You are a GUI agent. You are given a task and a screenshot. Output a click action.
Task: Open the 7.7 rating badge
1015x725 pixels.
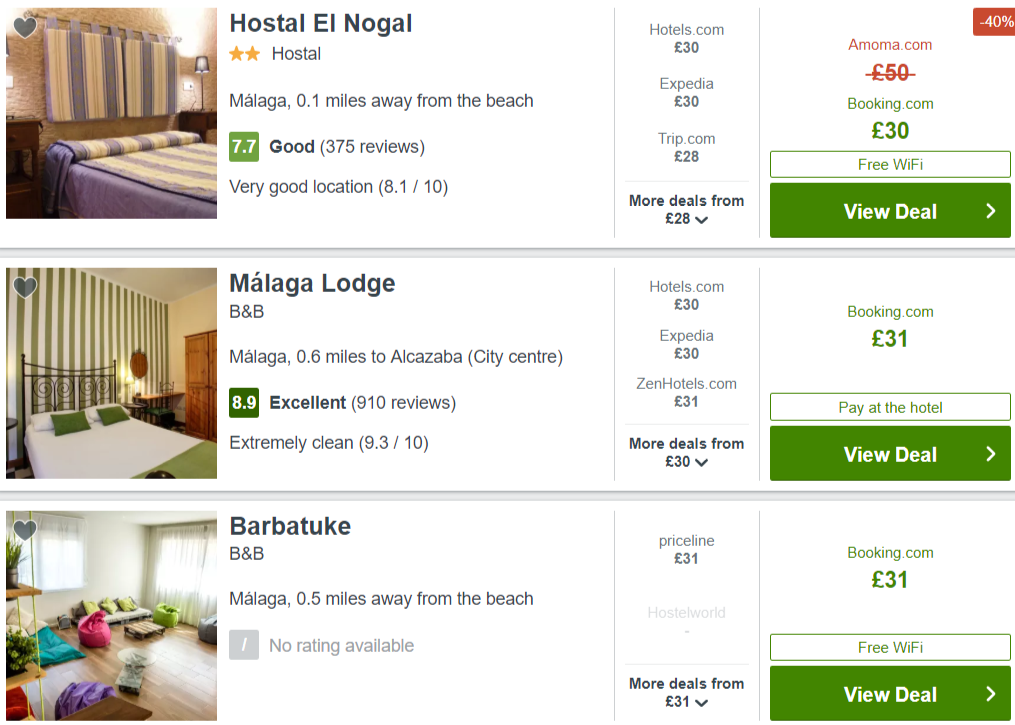[x=244, y=147]
